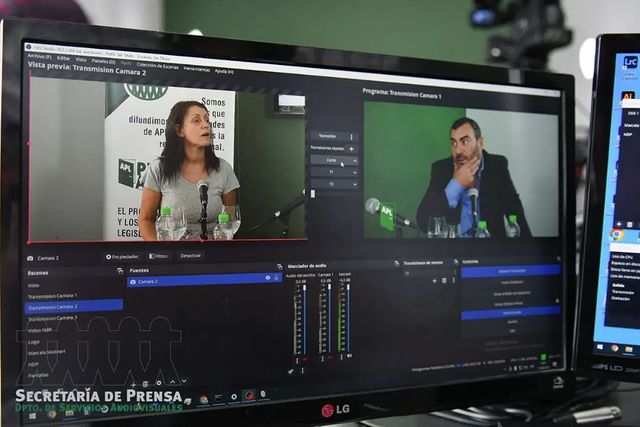The width and height of the screenshot is (640, 427).
Task: Open the Colección de Escenas menu
Action: point(157,65)
